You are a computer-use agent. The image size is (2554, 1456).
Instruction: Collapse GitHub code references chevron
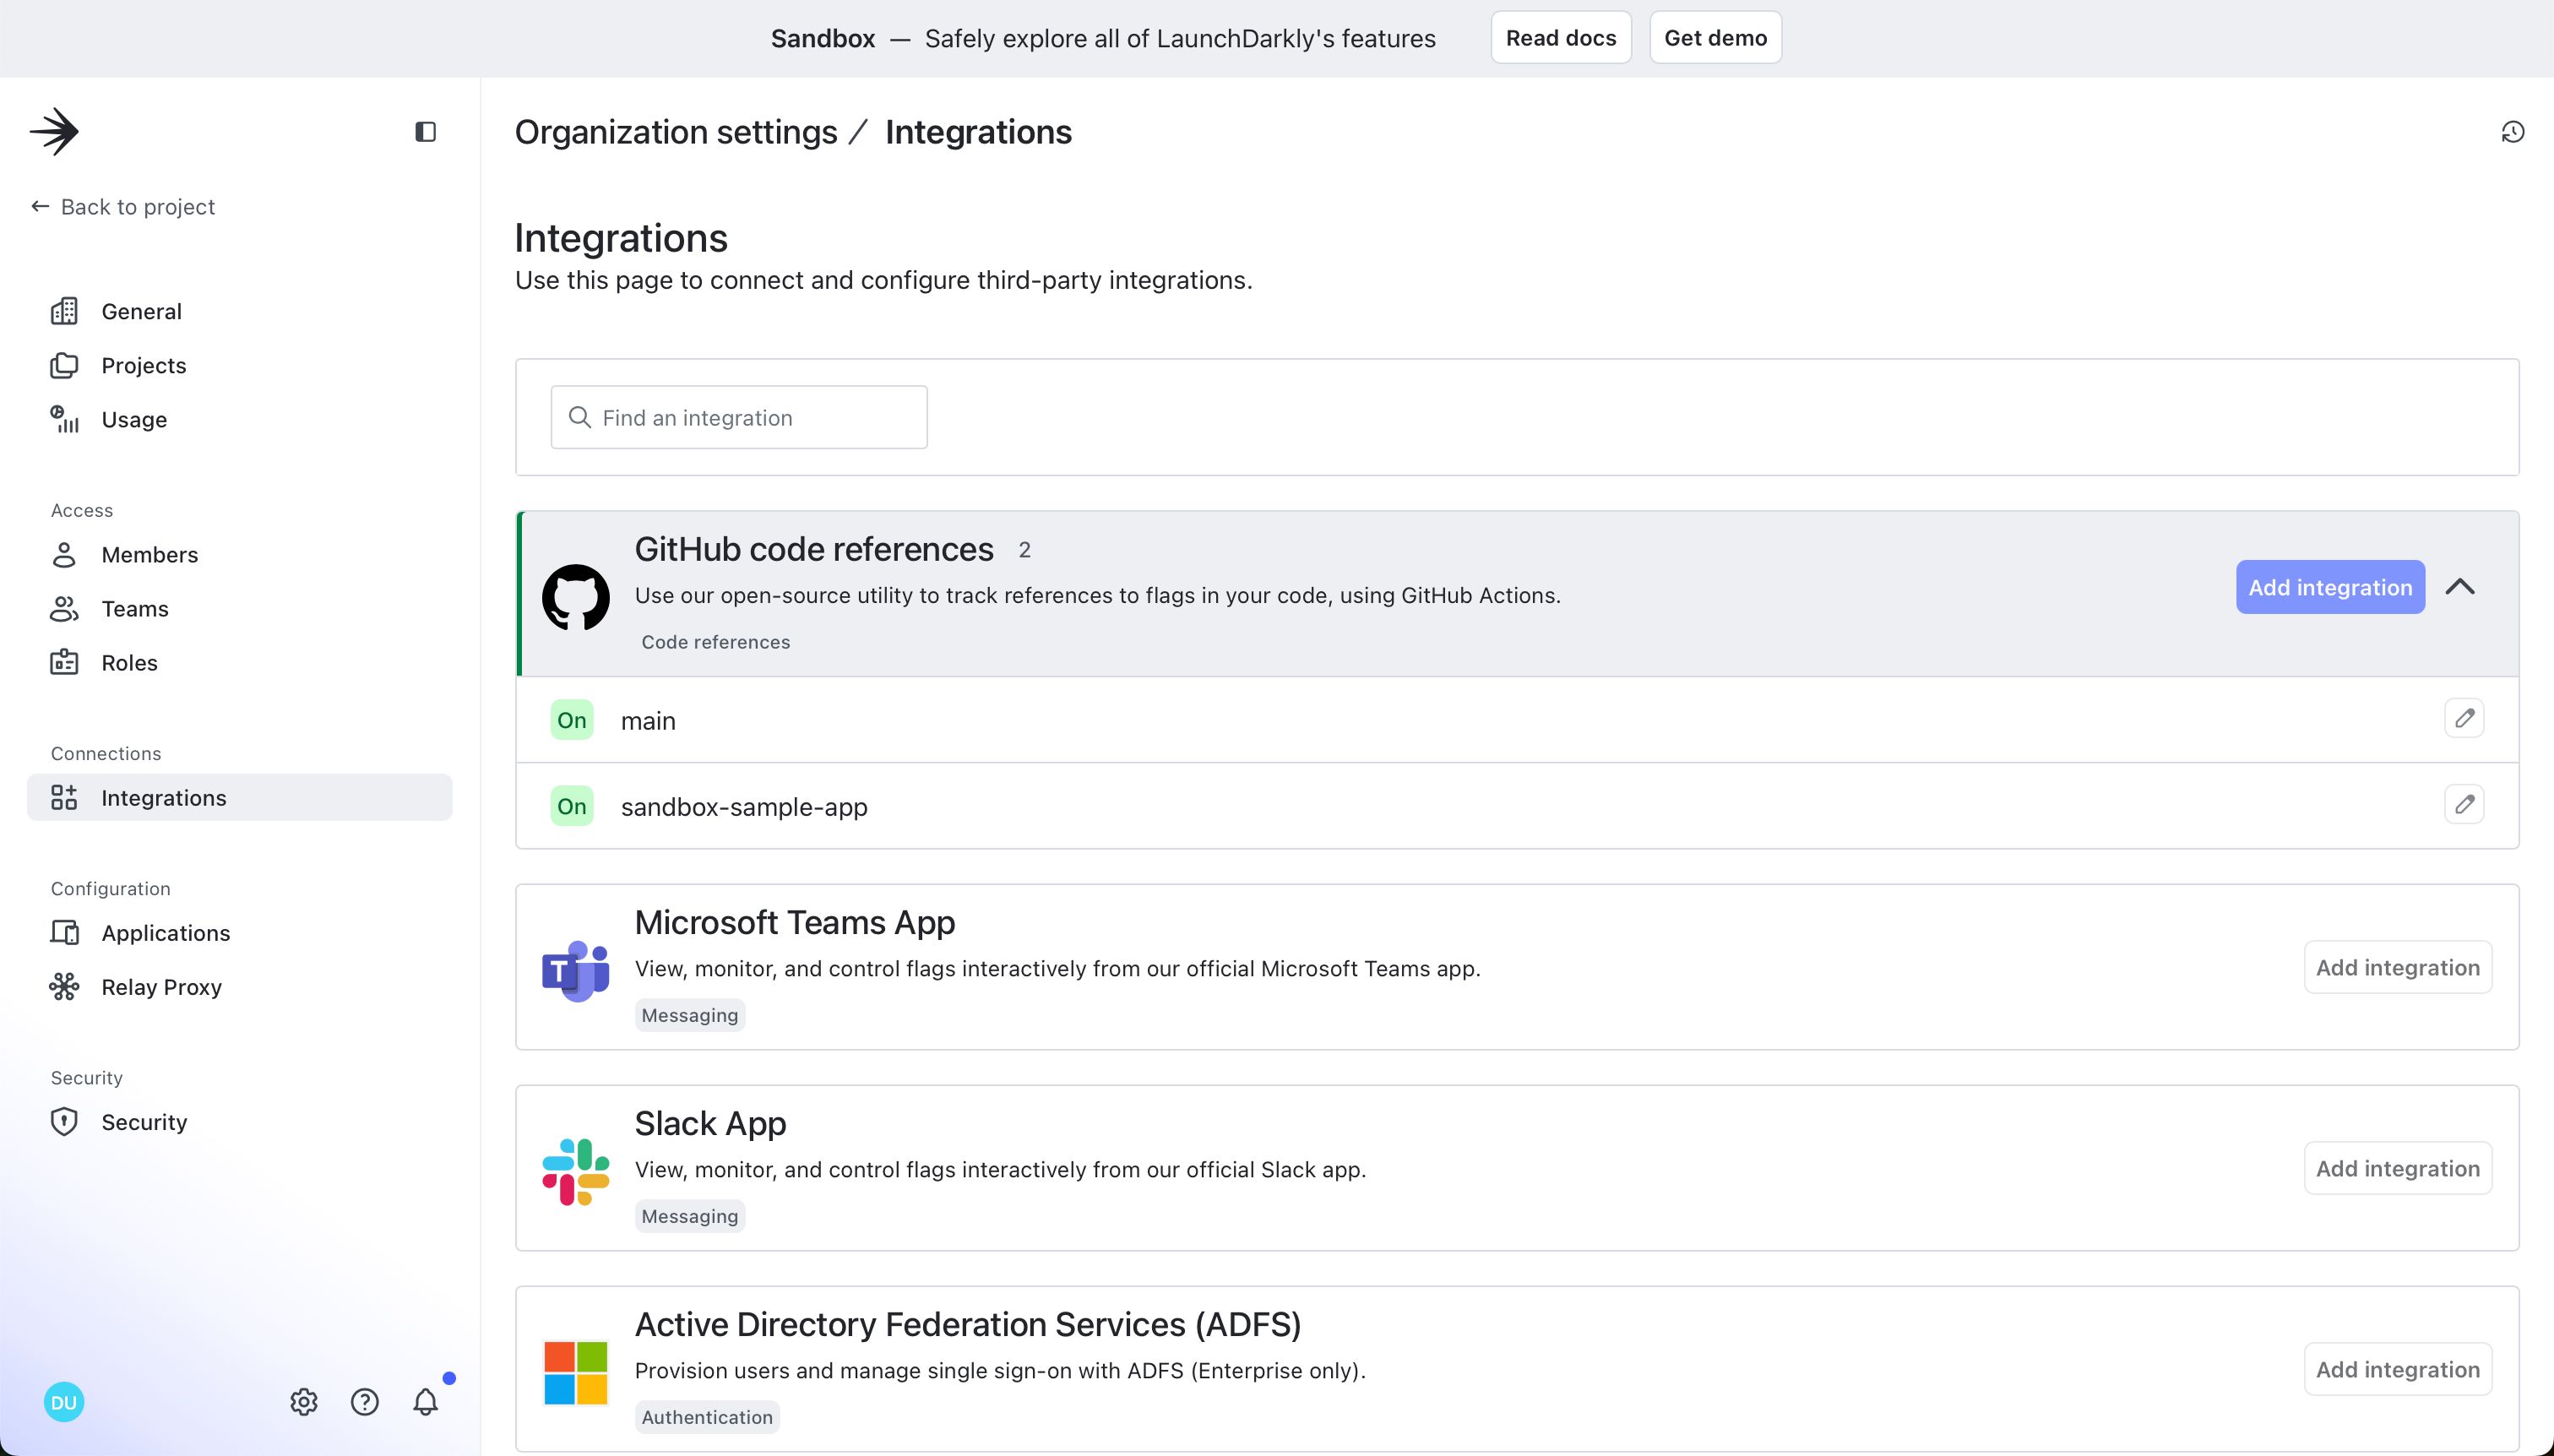[x=2460, y=587]
